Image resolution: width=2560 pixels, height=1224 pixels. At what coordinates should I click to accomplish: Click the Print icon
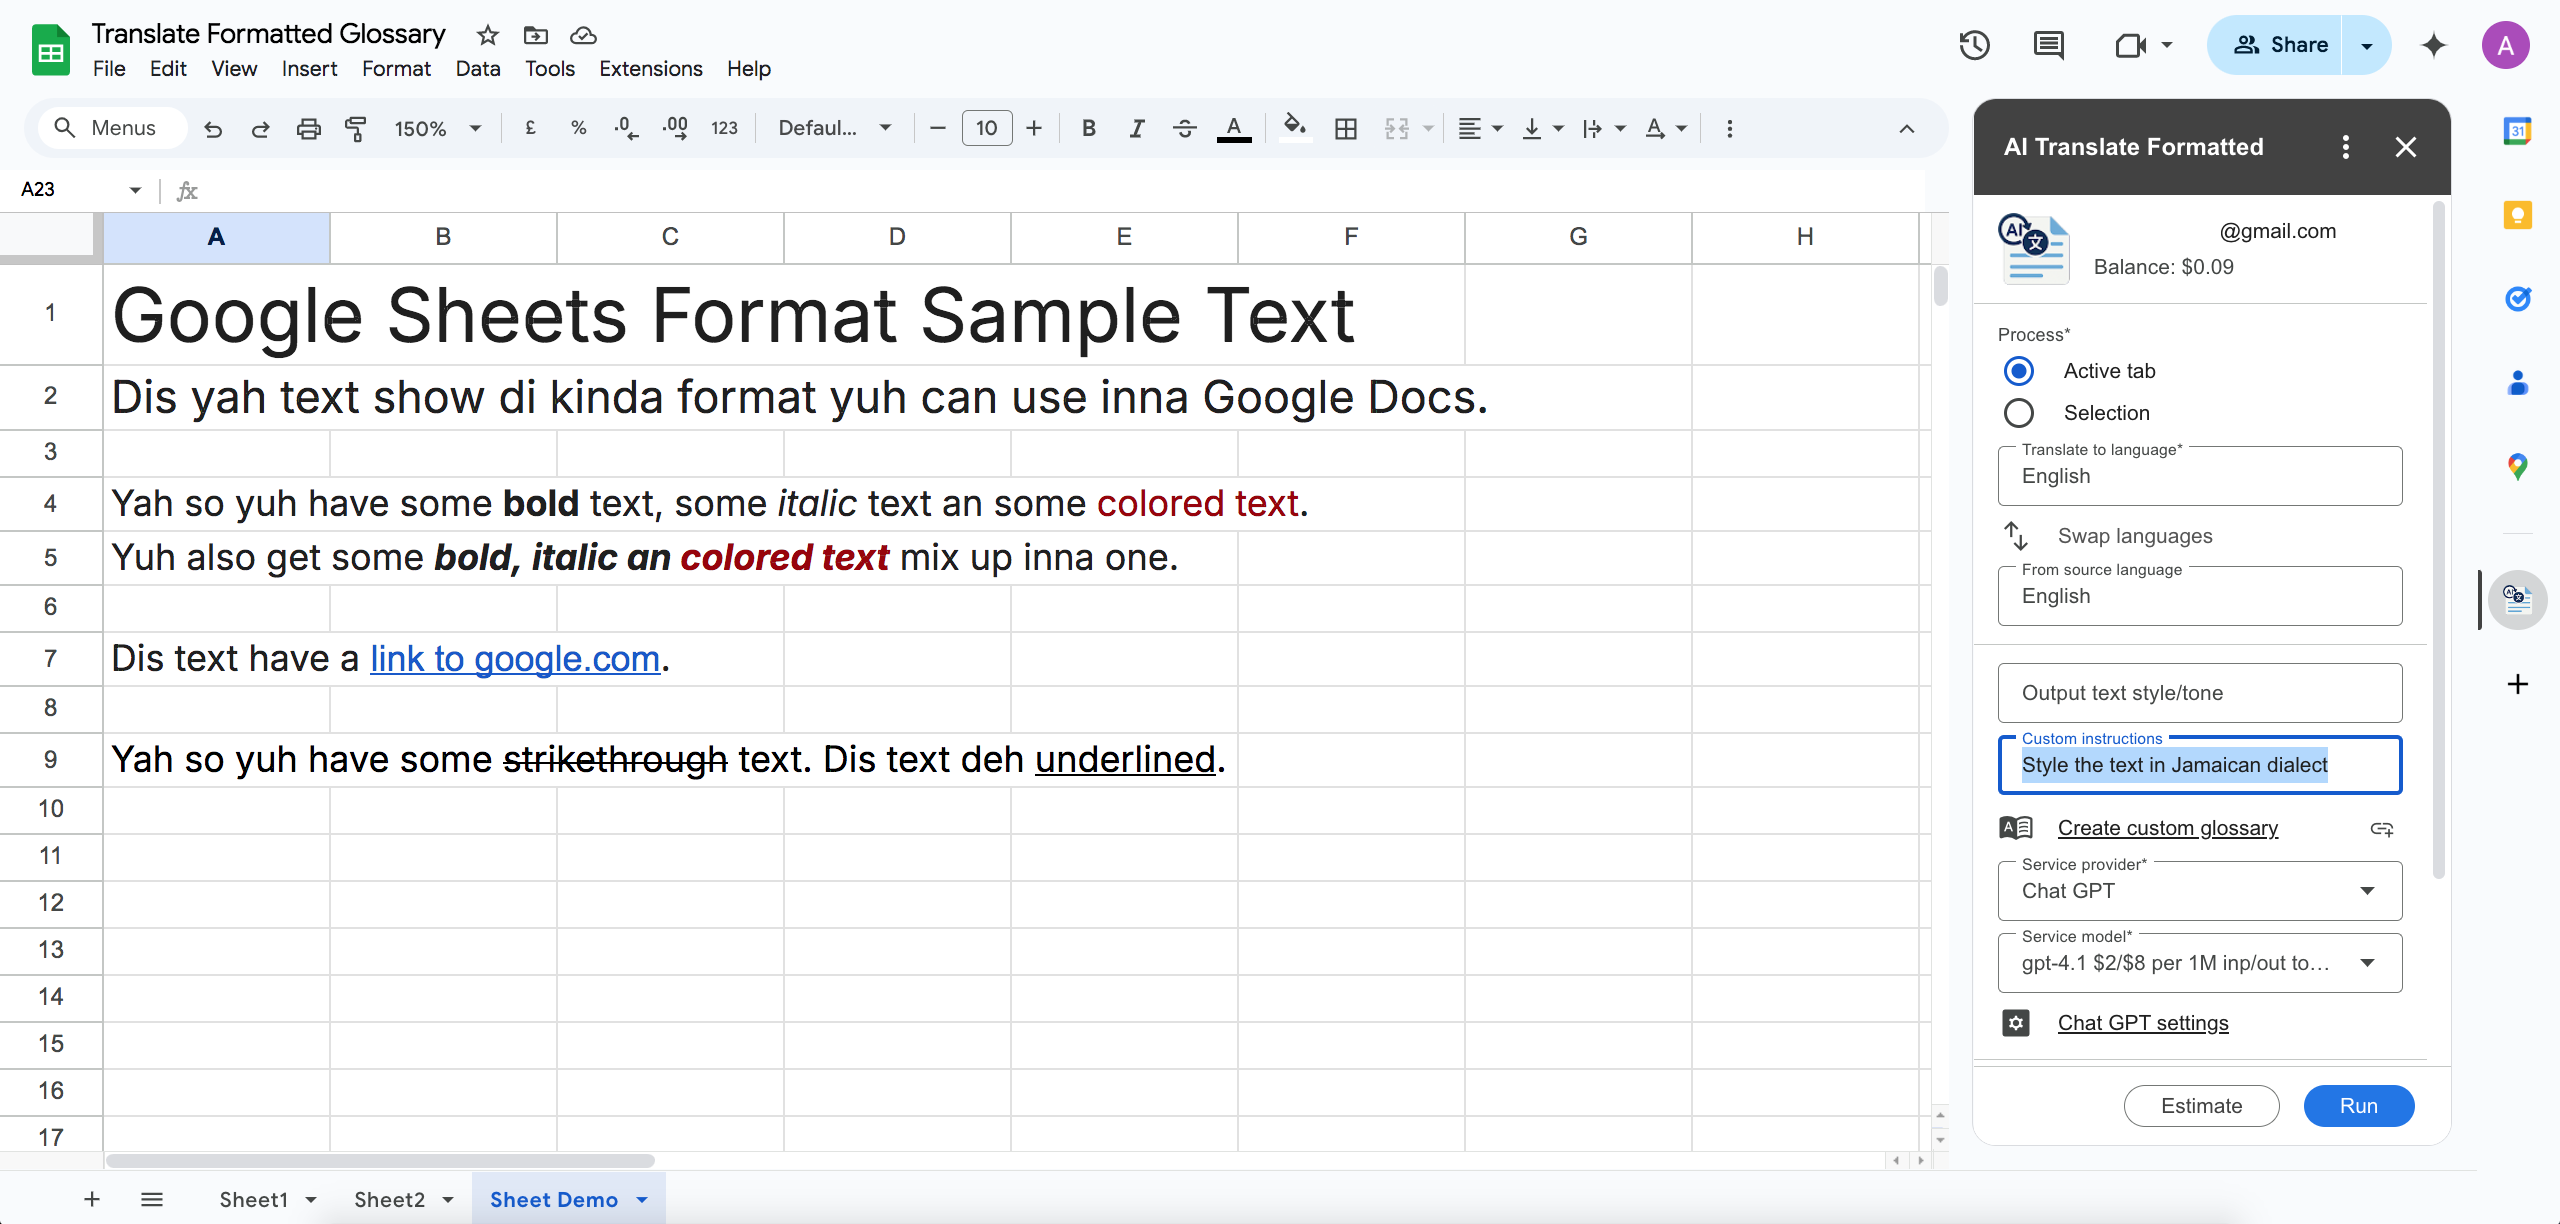(x=308, y=129)
